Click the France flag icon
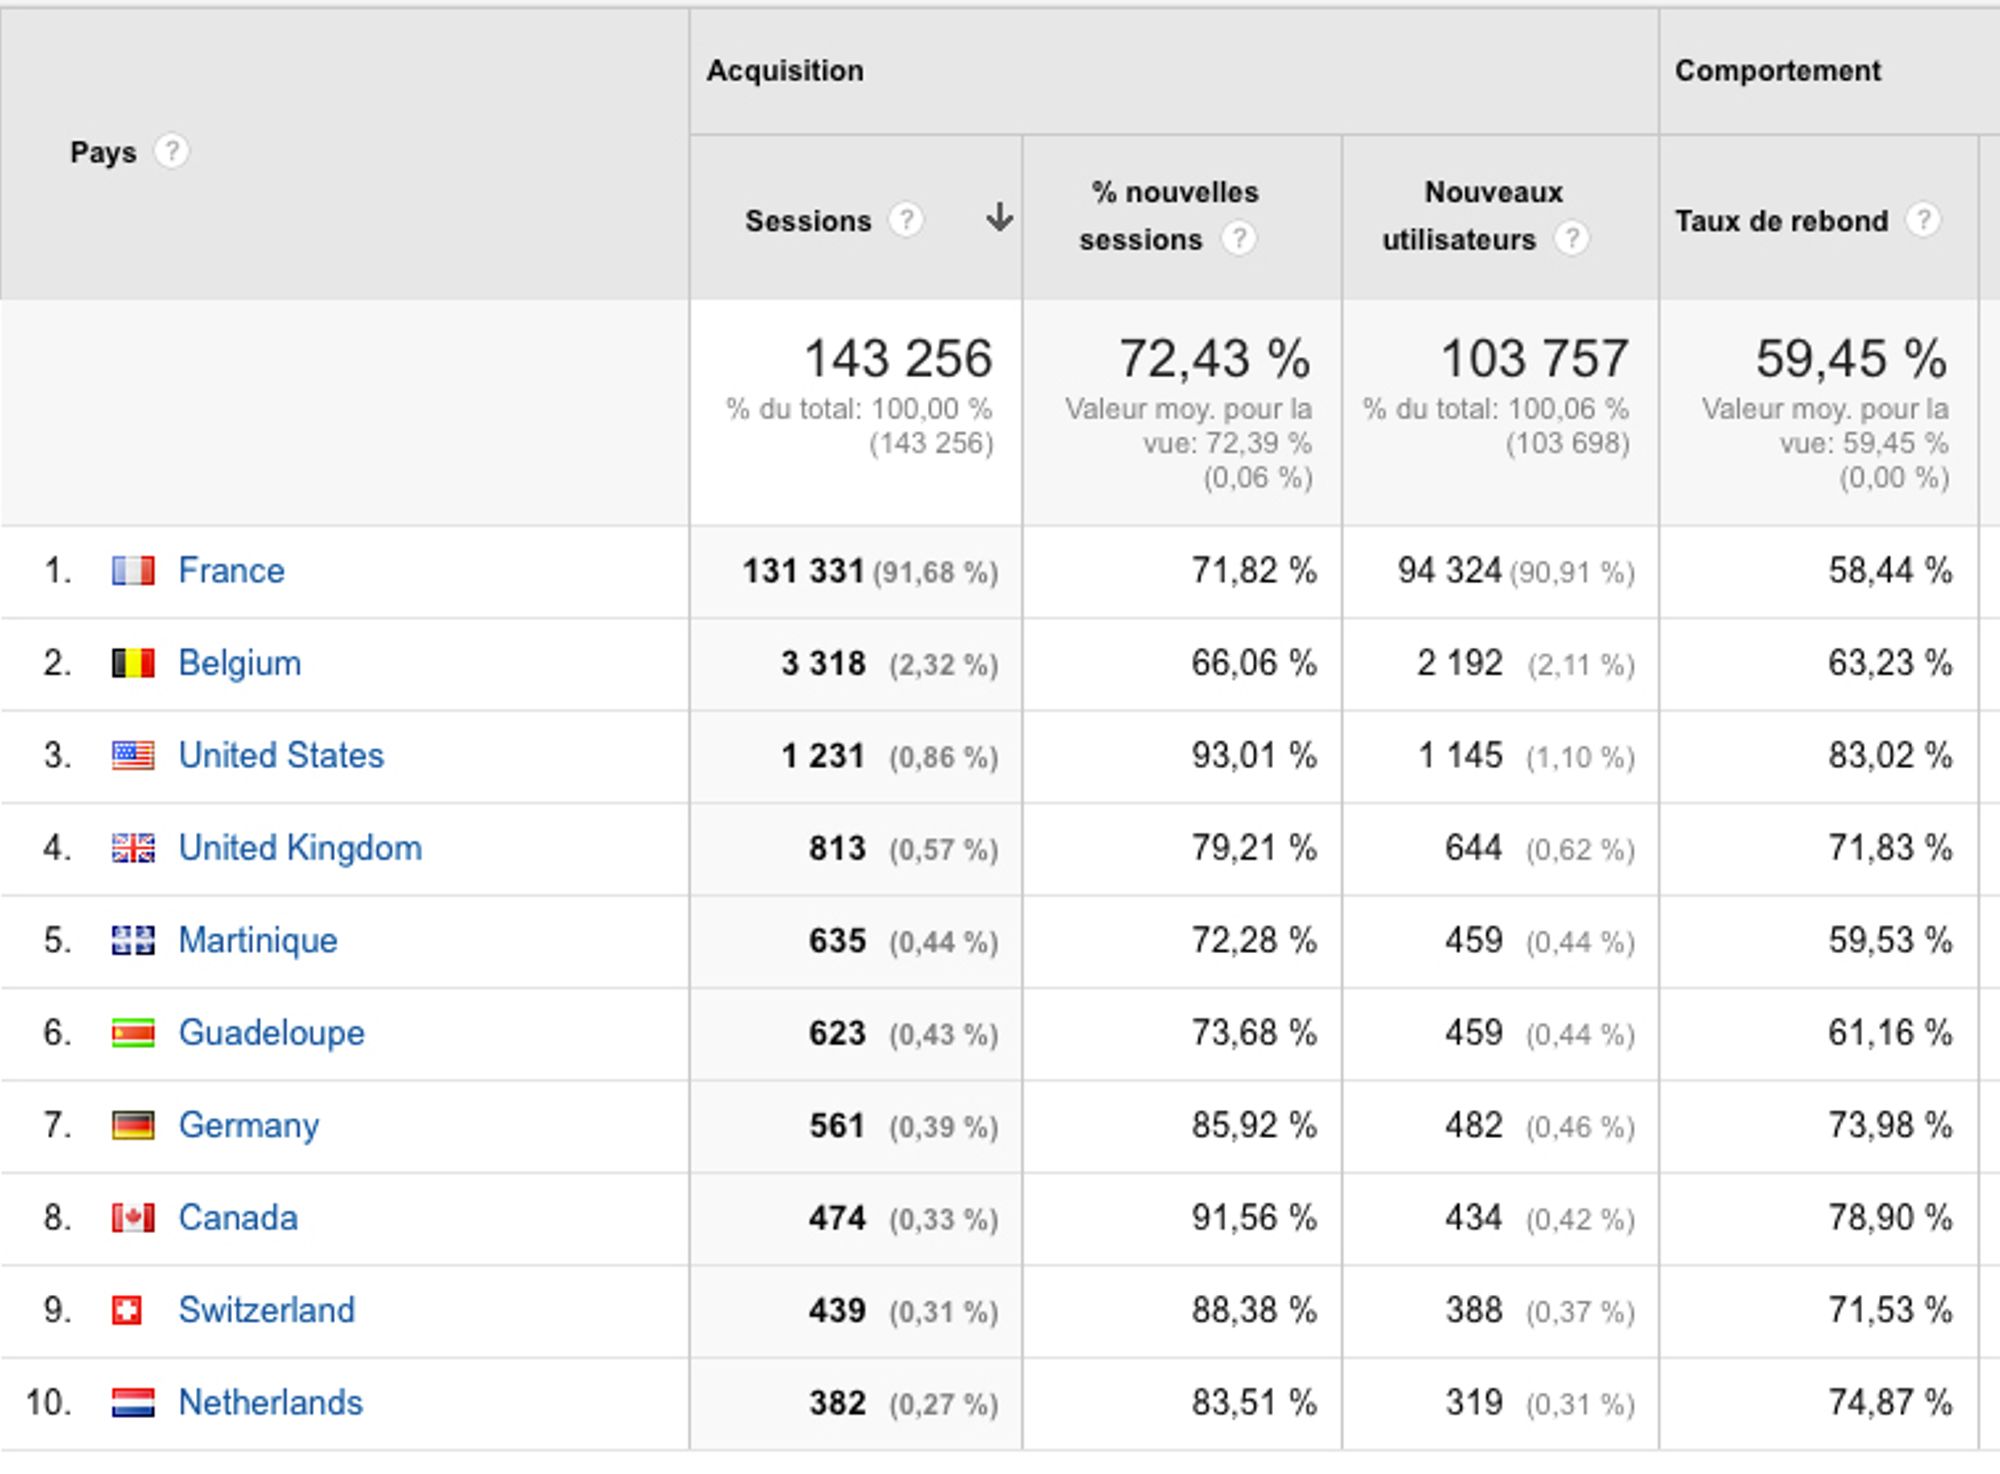 pyautogui.click(x=133, y=571)
